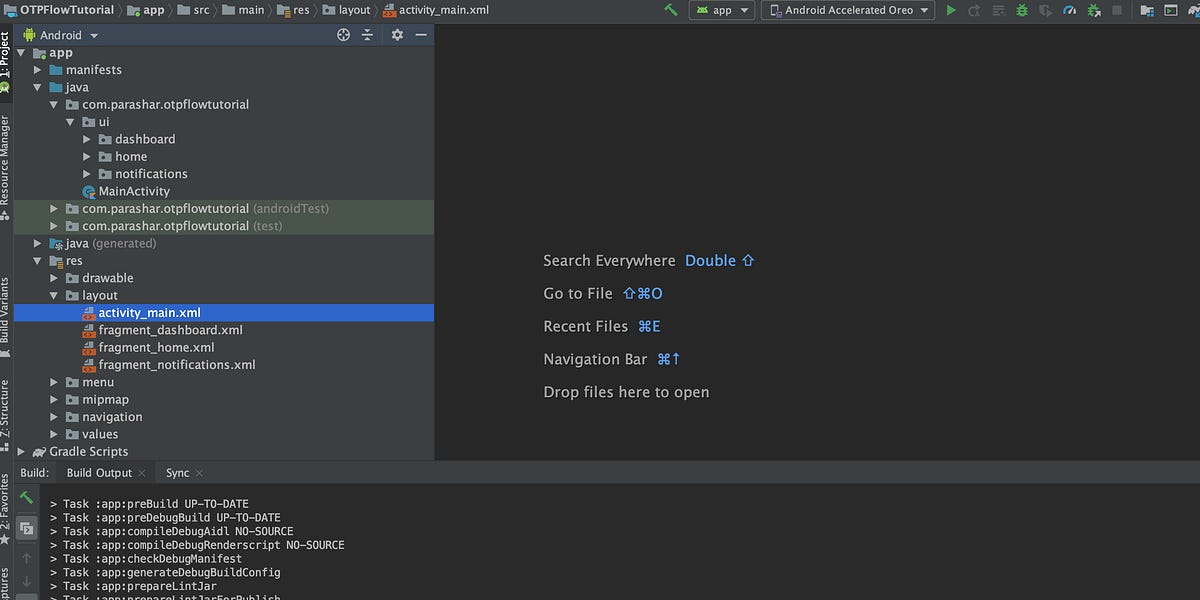Open the Project panel settings gear

pyautogui.click(x=397, y=34)
